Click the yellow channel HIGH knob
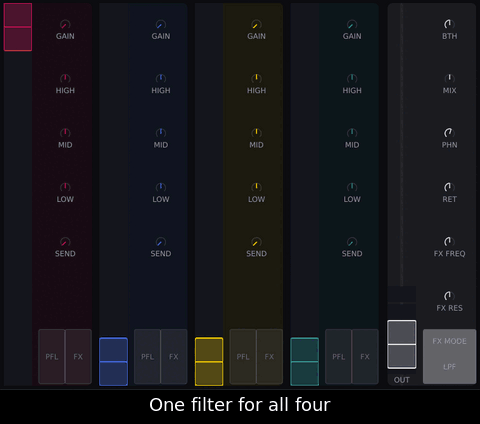The image size is (480, 424). (256, 79)
